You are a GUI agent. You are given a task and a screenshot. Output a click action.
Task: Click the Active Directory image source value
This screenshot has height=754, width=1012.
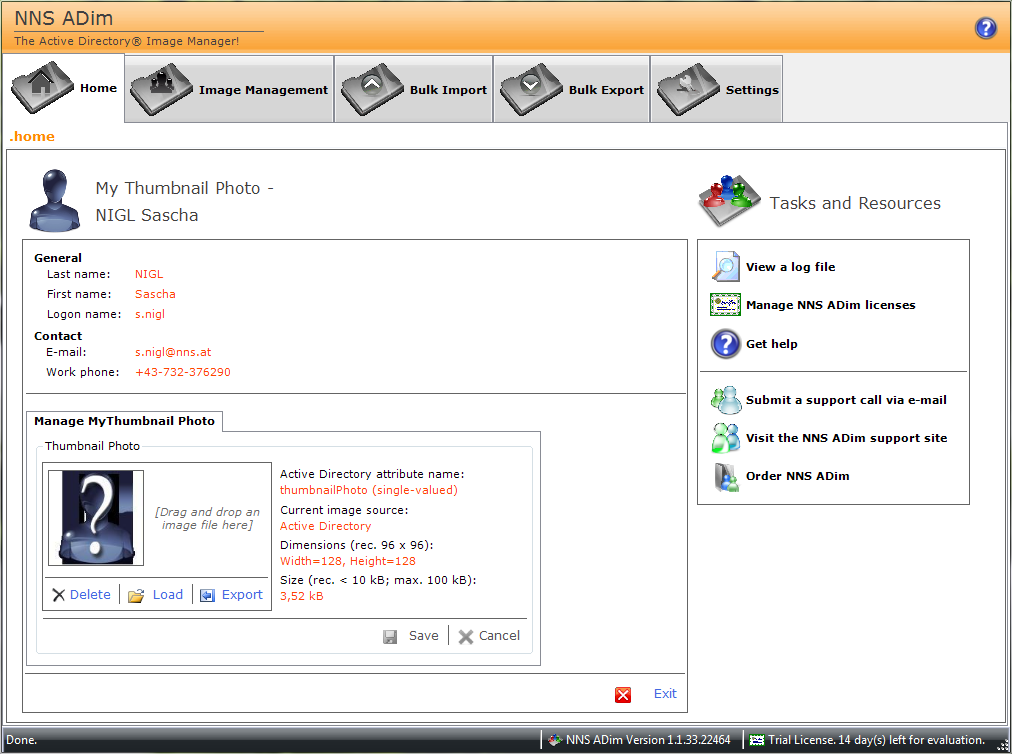pos(325,526)
